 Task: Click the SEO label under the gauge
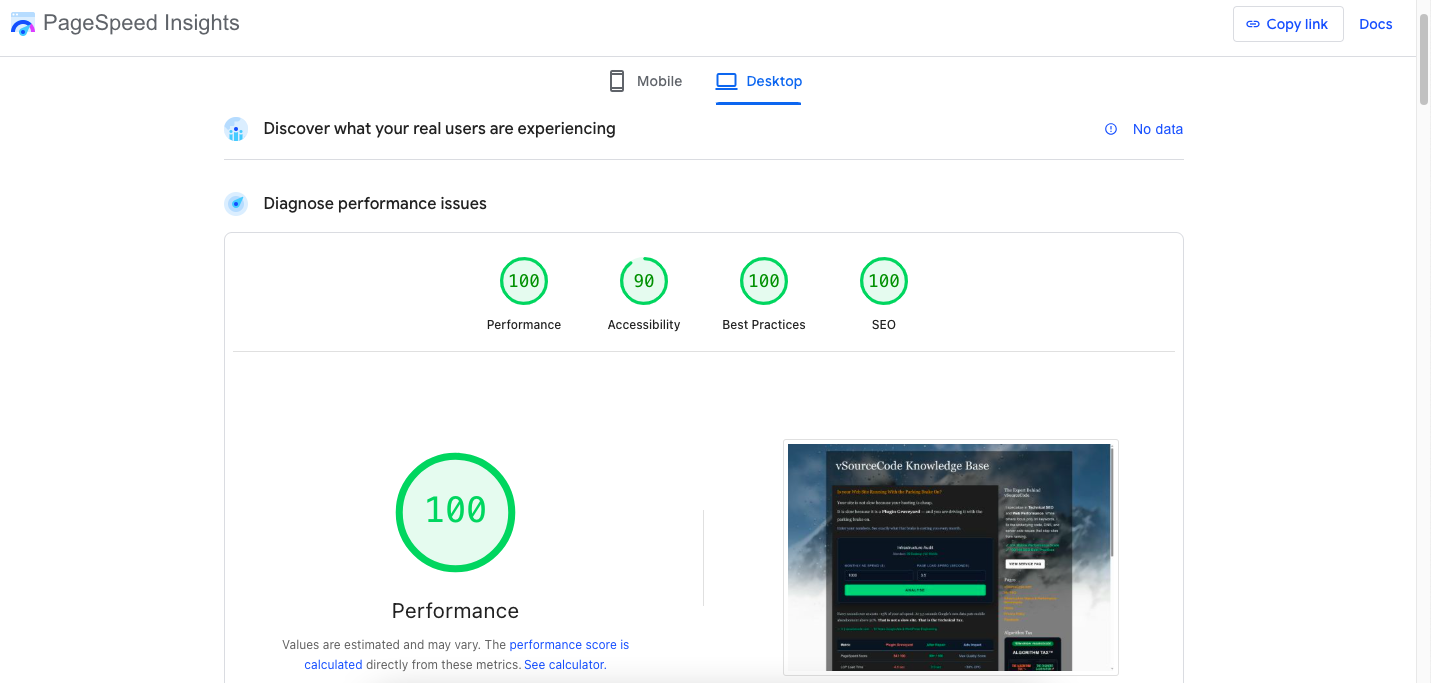click(884, 325)
